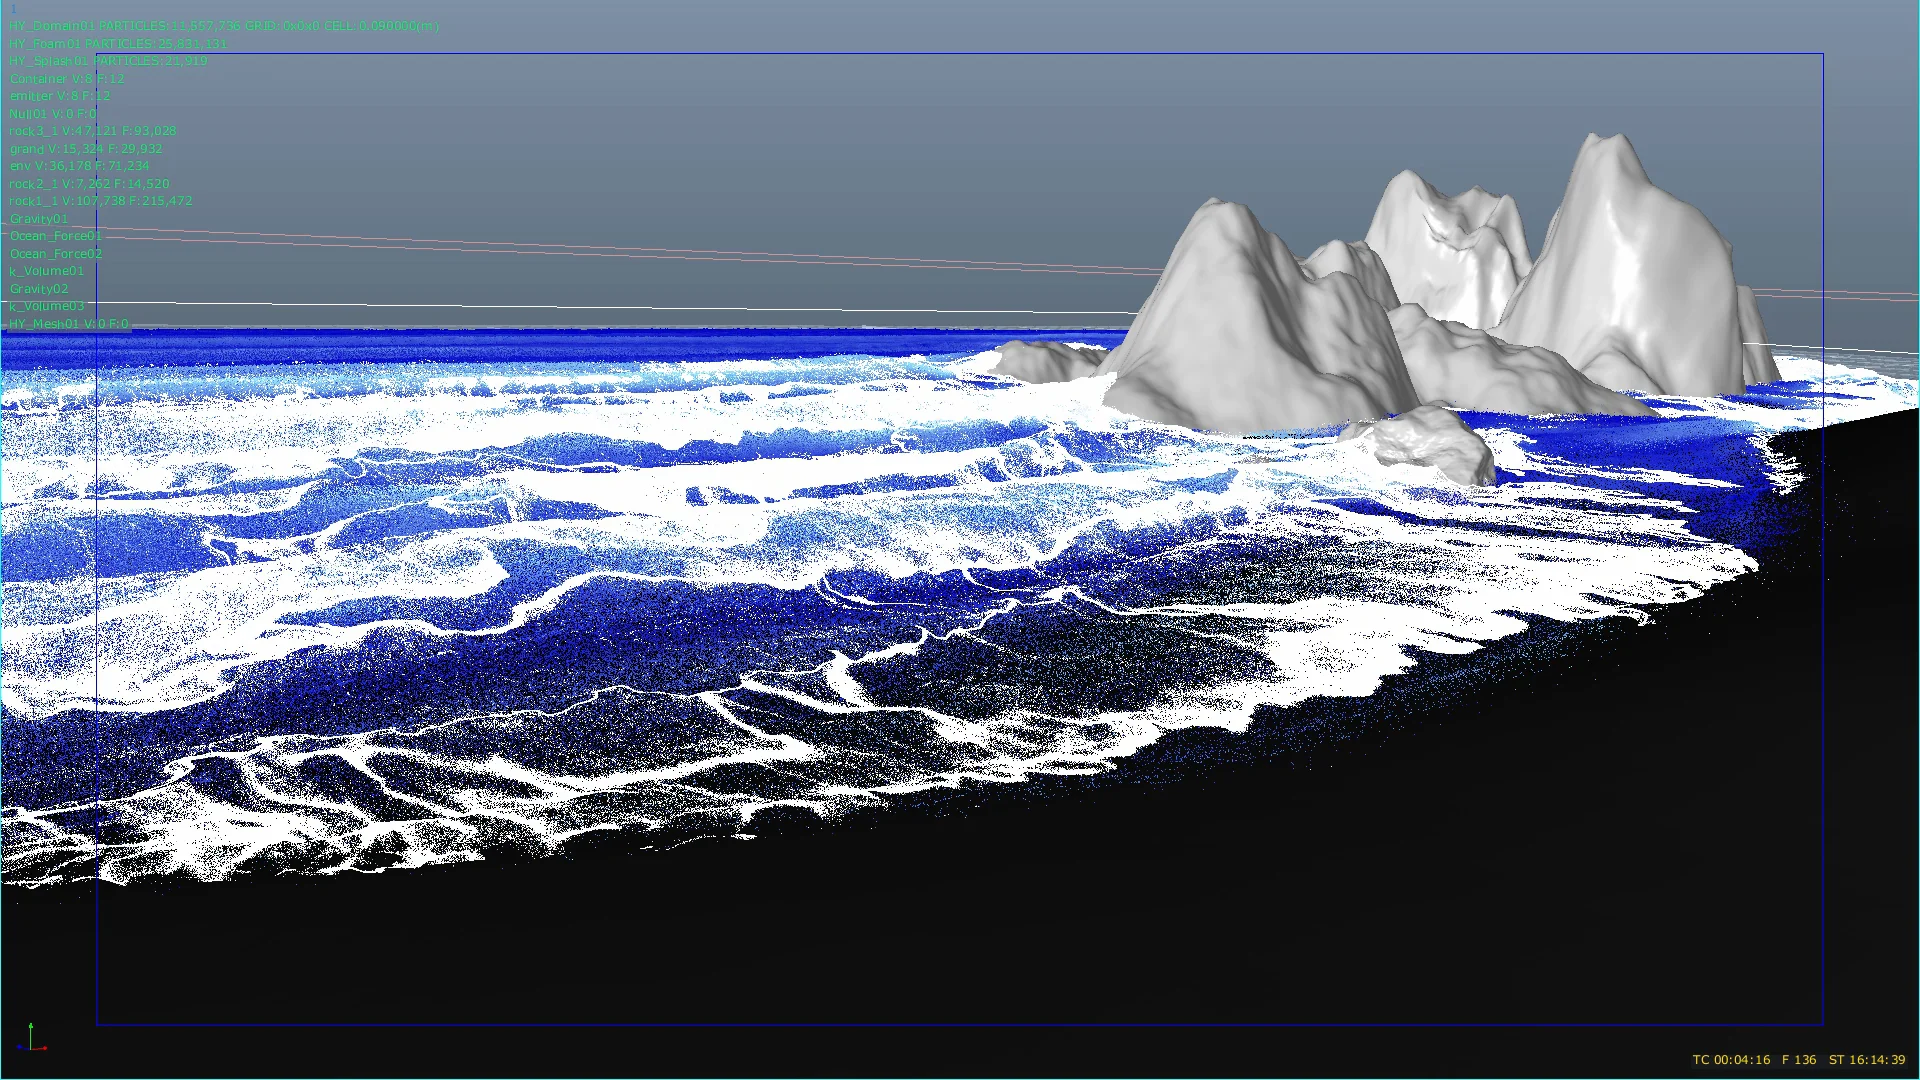Select the k_Volume01 label
The image size is (1920, 1080).
pos(47,271)
